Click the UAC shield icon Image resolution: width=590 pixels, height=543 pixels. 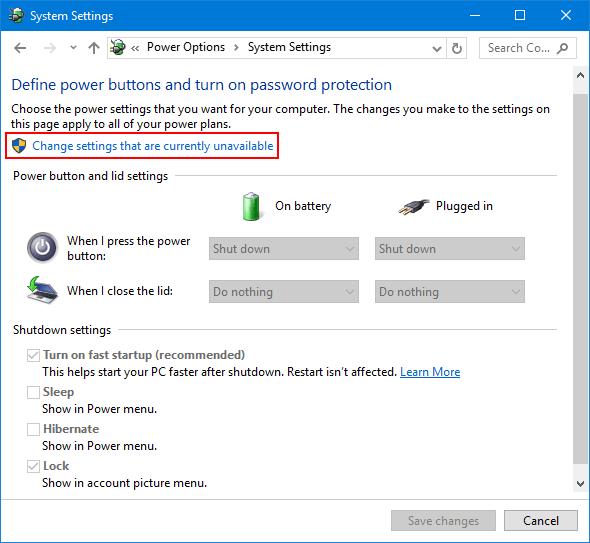[x=19, y=146]
